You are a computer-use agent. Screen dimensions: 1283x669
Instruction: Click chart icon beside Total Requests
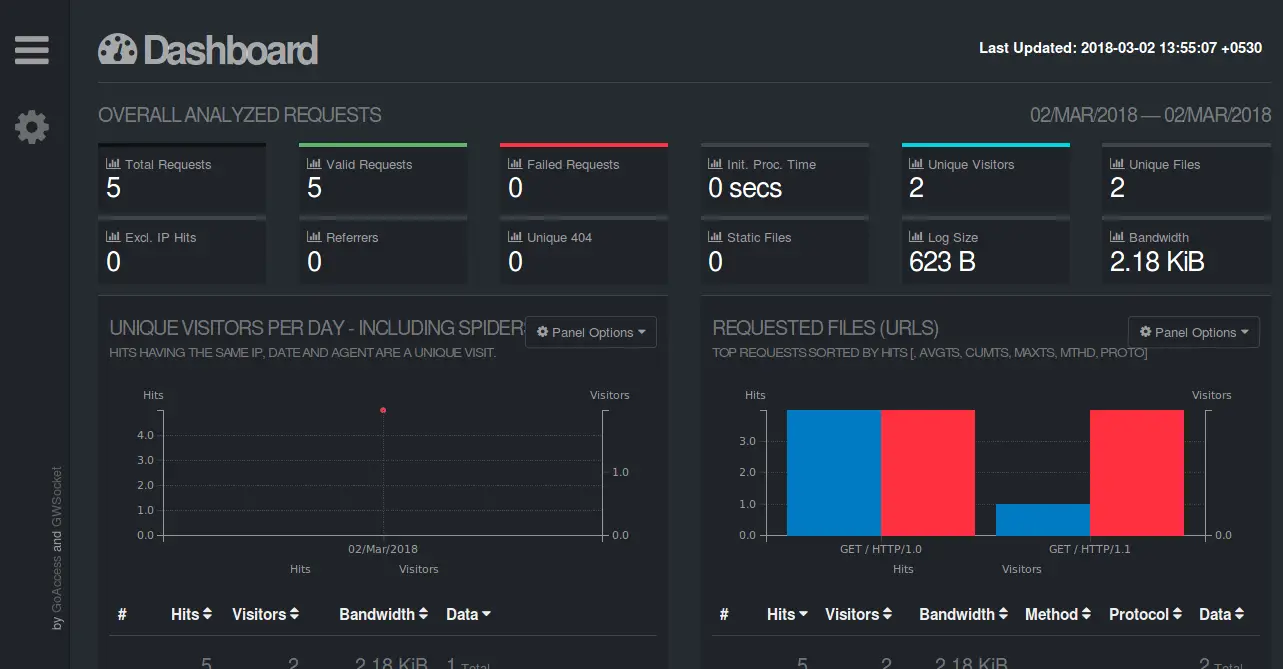(113, 164)
